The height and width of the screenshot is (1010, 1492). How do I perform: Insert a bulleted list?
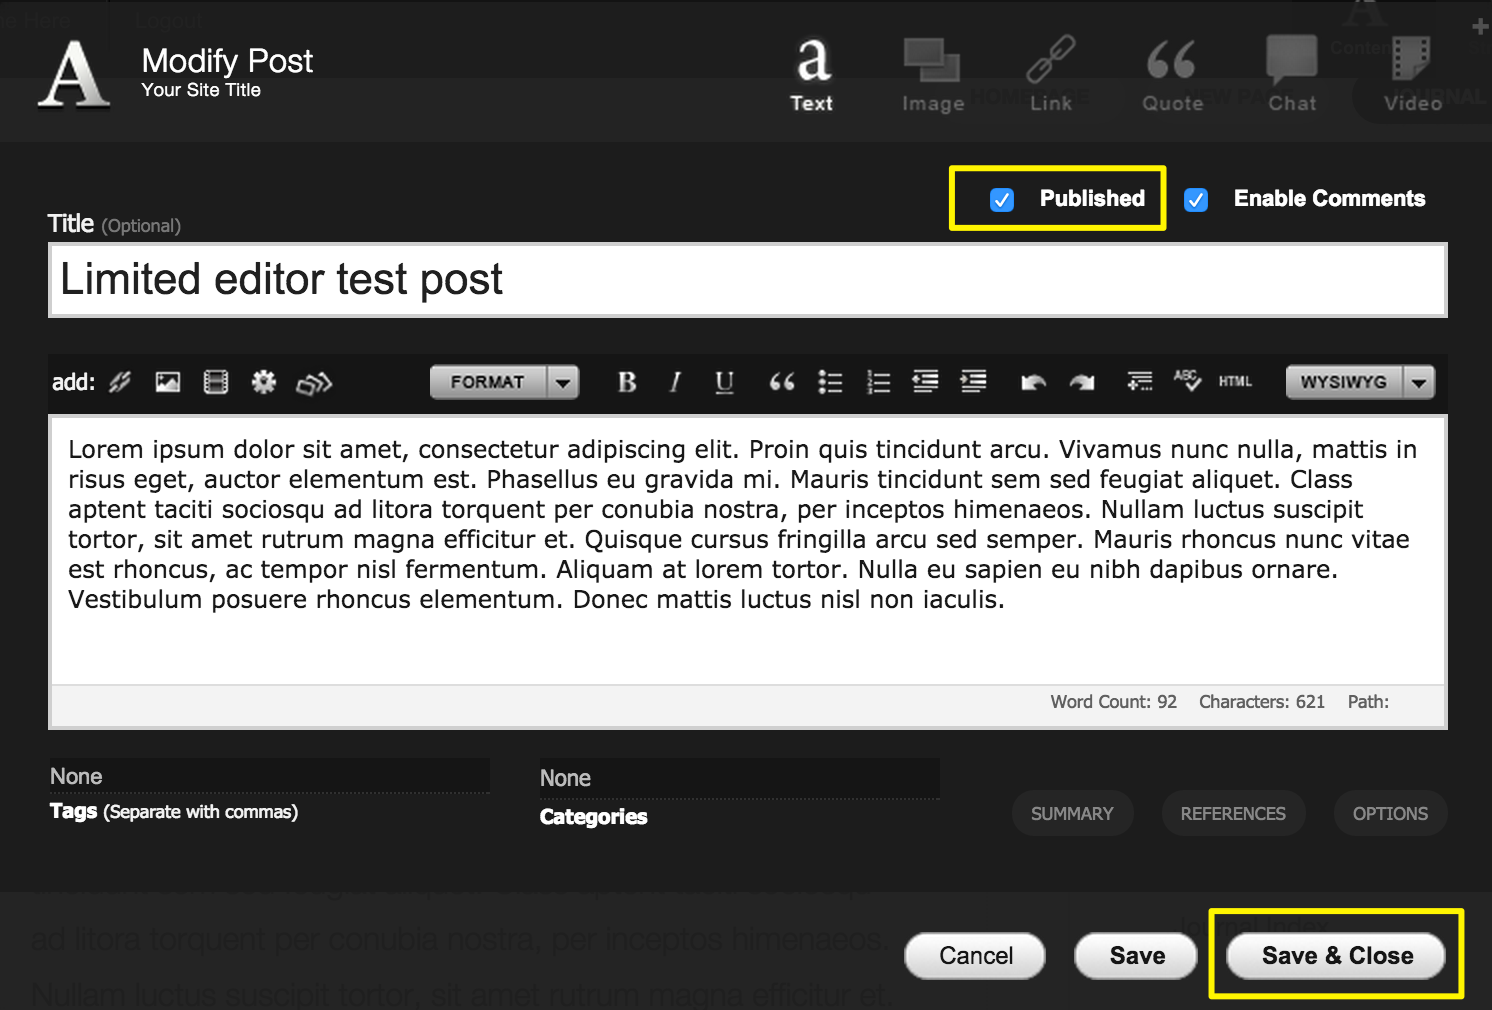click(830, 382)
